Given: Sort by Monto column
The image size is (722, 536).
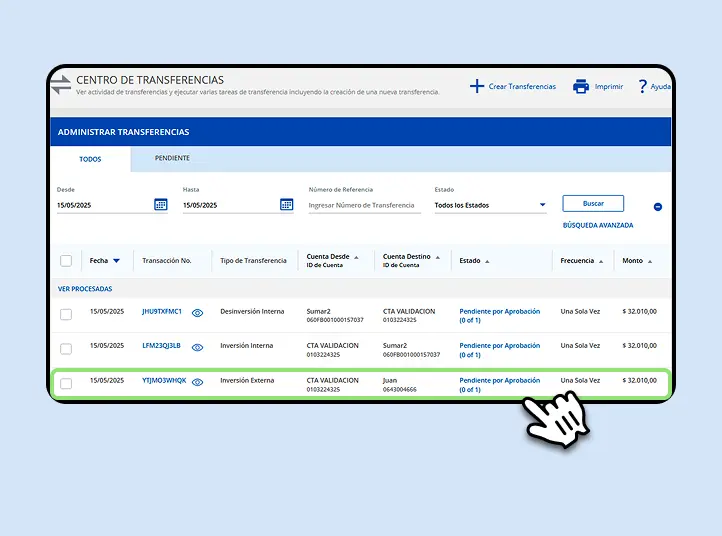Looking at the screenshot, I should click(x=650, y=262).
